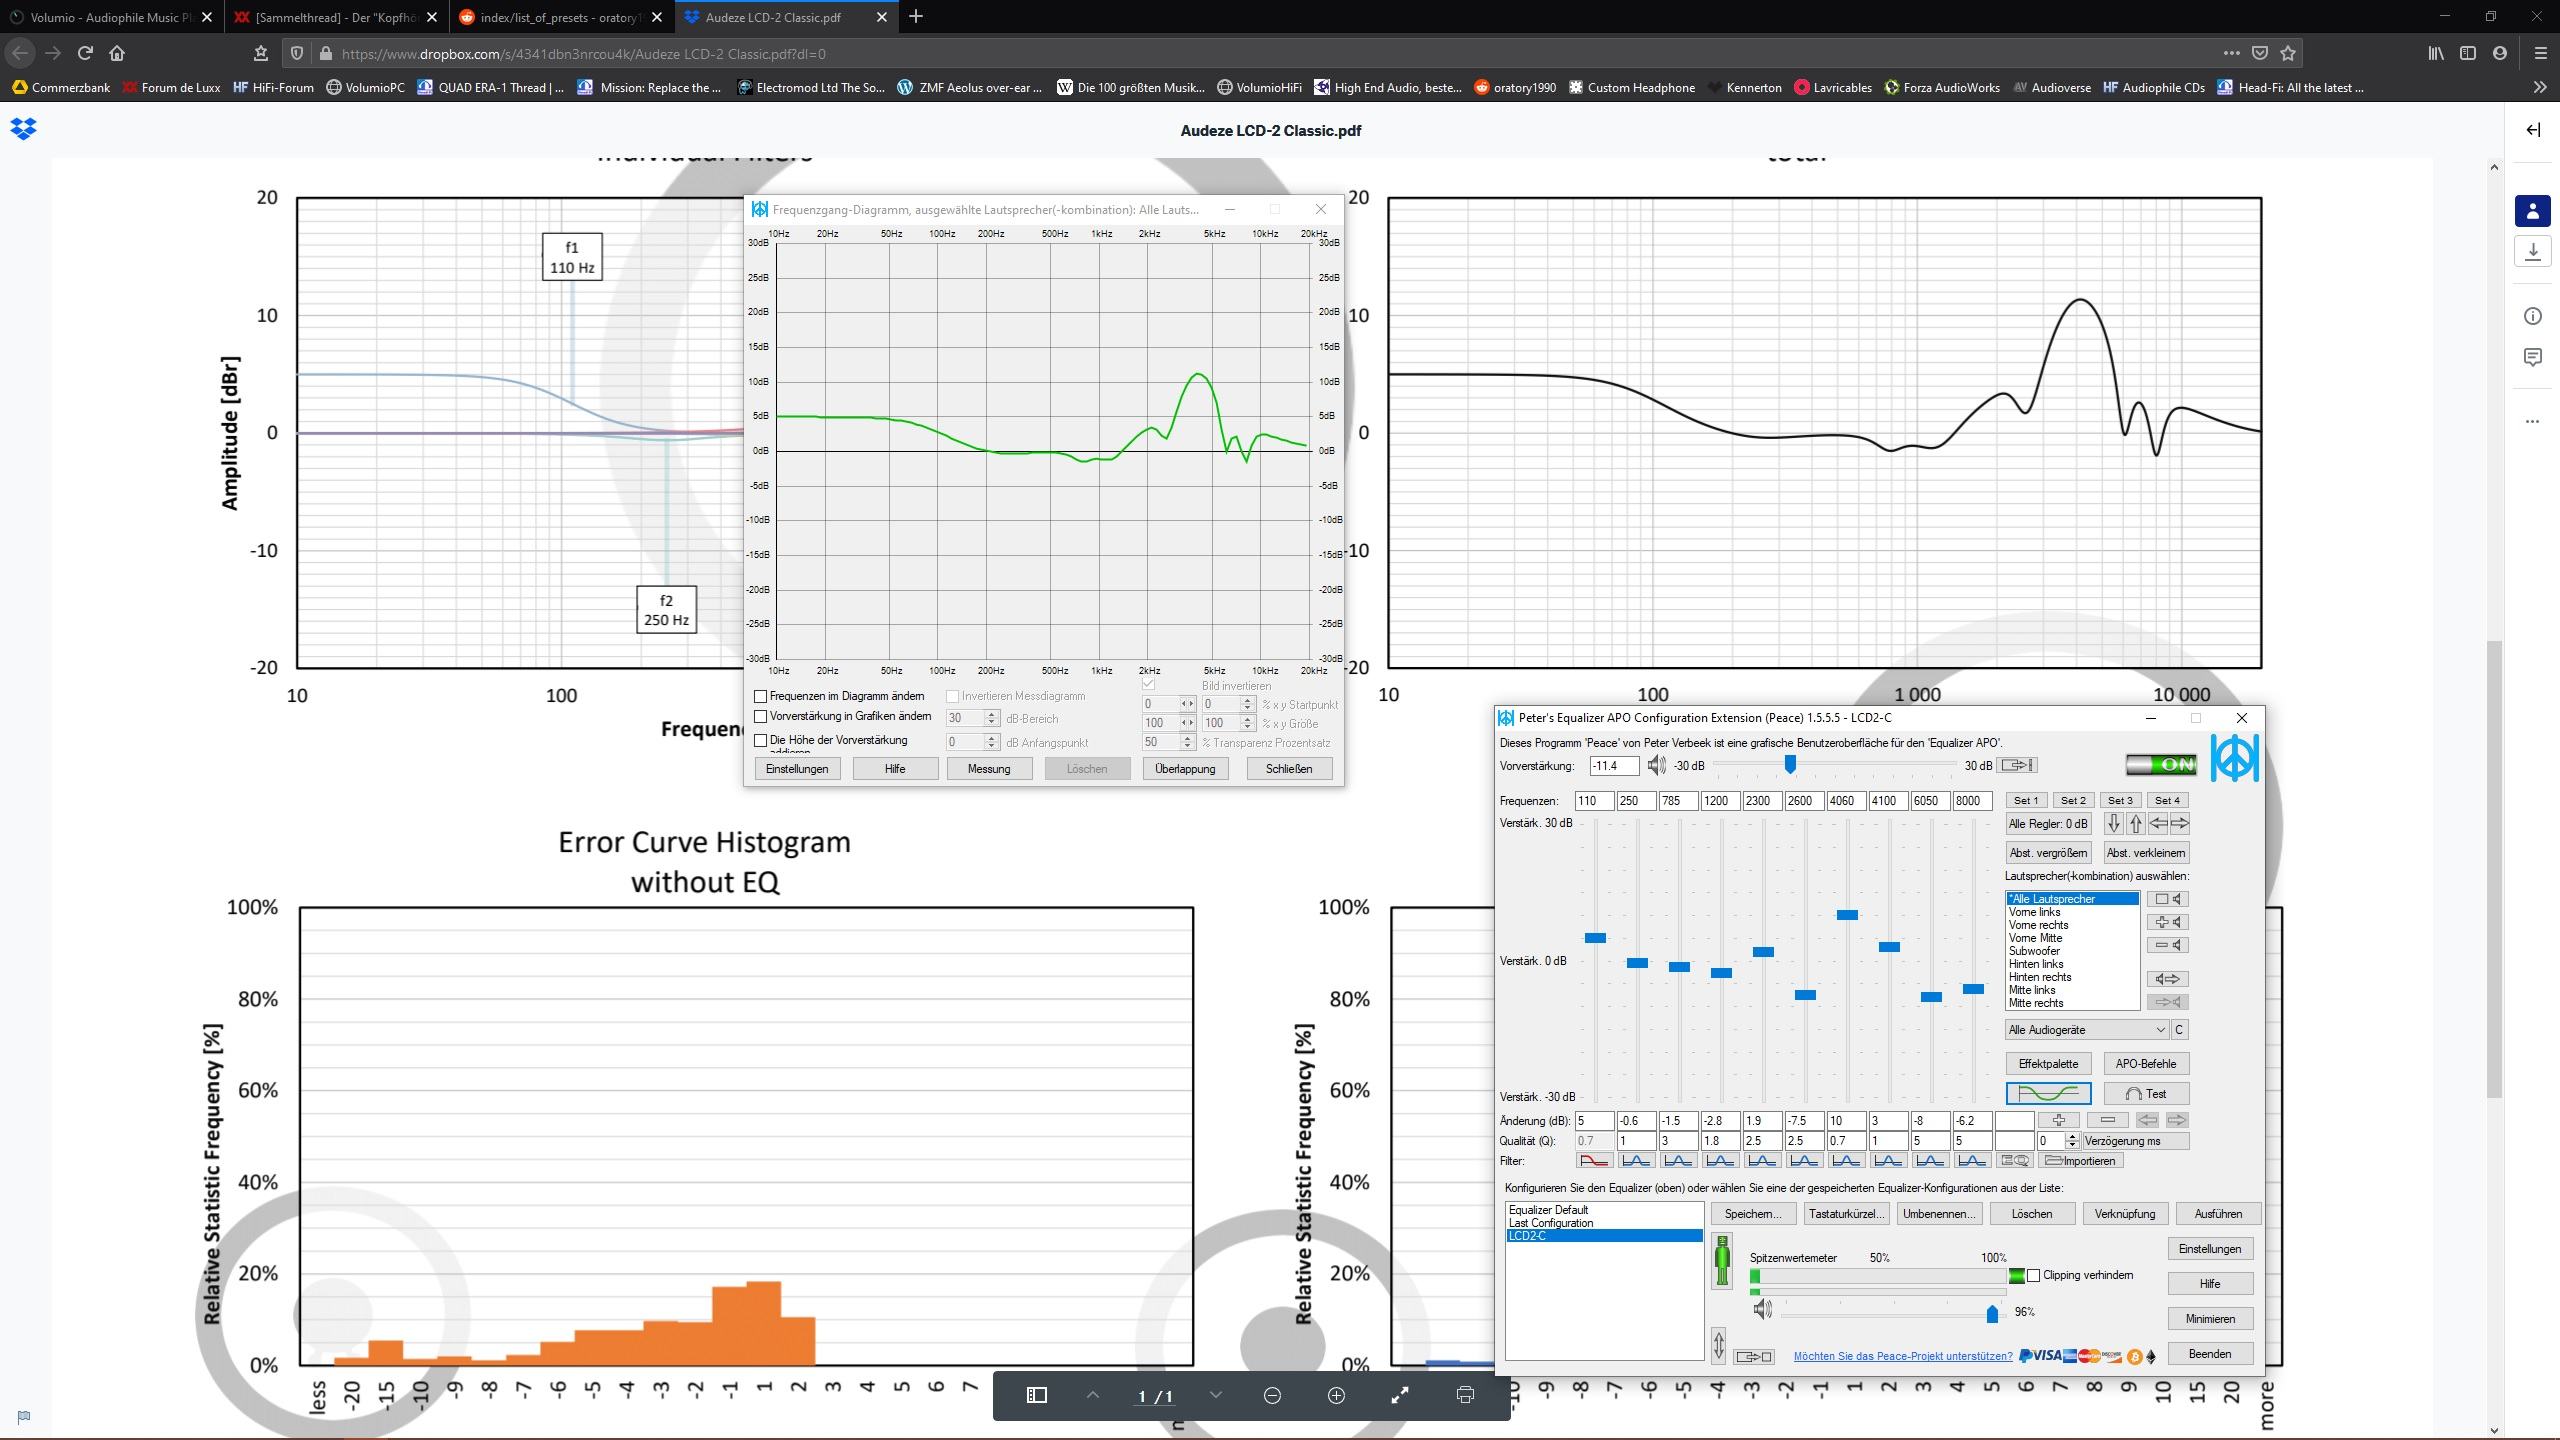Click 'Alle Regler: 0 dB' button
Image resolution: width=2560 pixels, height=1440 pixels.
point(2047,824)
